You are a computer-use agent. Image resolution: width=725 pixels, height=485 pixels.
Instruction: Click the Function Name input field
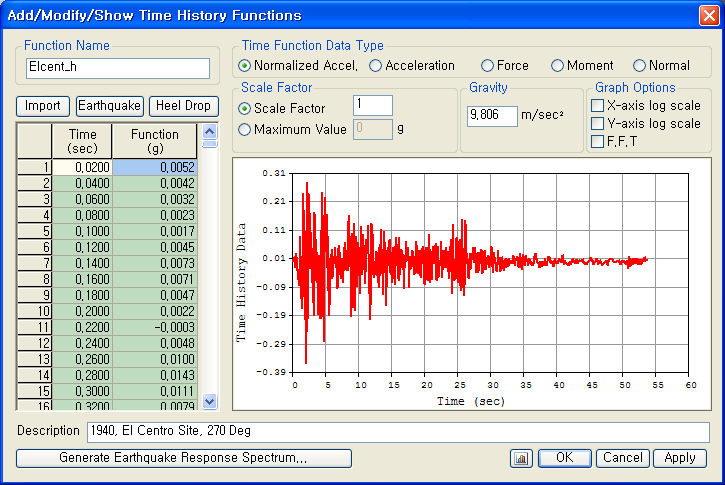118,68
